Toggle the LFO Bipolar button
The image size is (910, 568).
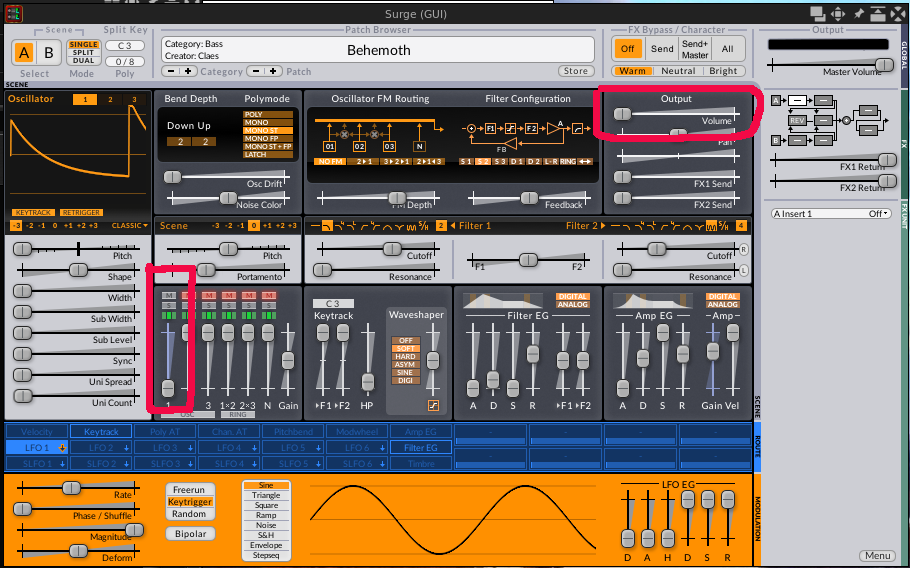[190, 534]
